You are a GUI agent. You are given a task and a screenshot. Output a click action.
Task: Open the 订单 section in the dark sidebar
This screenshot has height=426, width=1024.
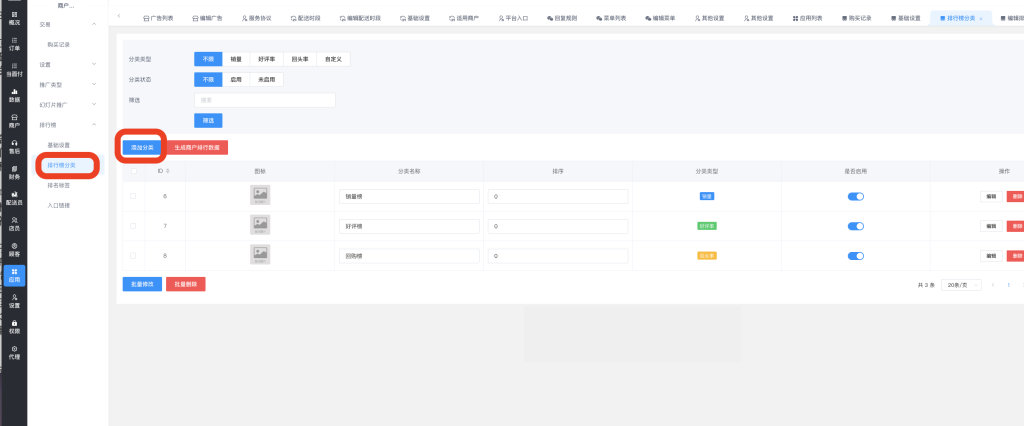13,42
